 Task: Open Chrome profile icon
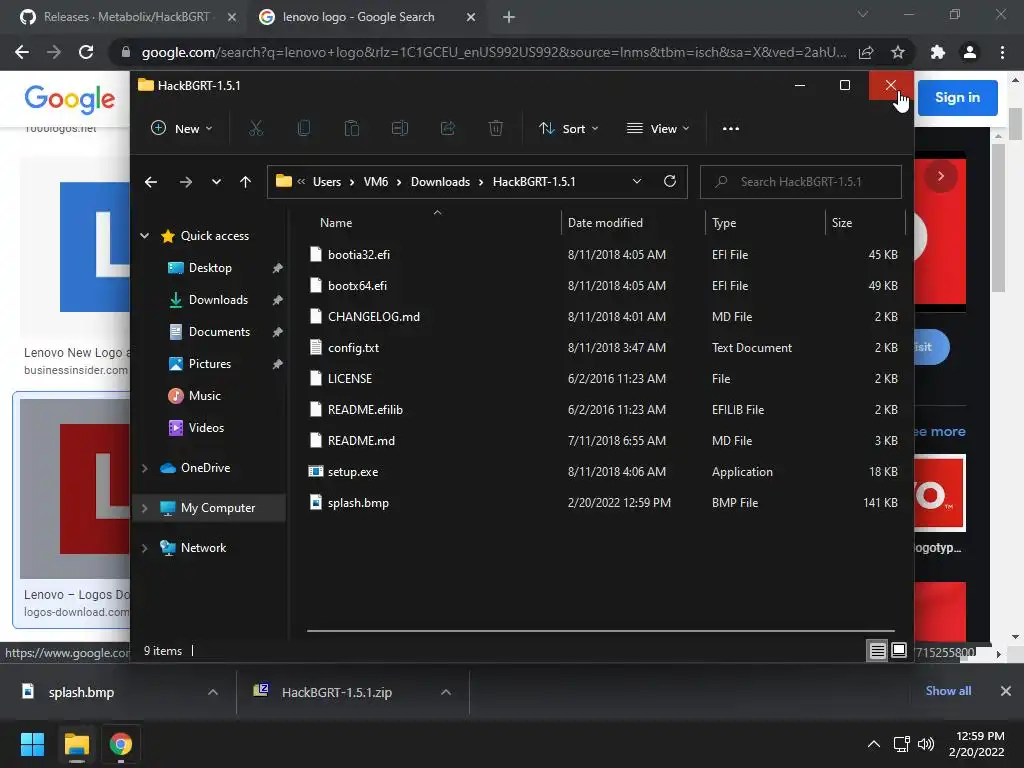click(970, 52)
